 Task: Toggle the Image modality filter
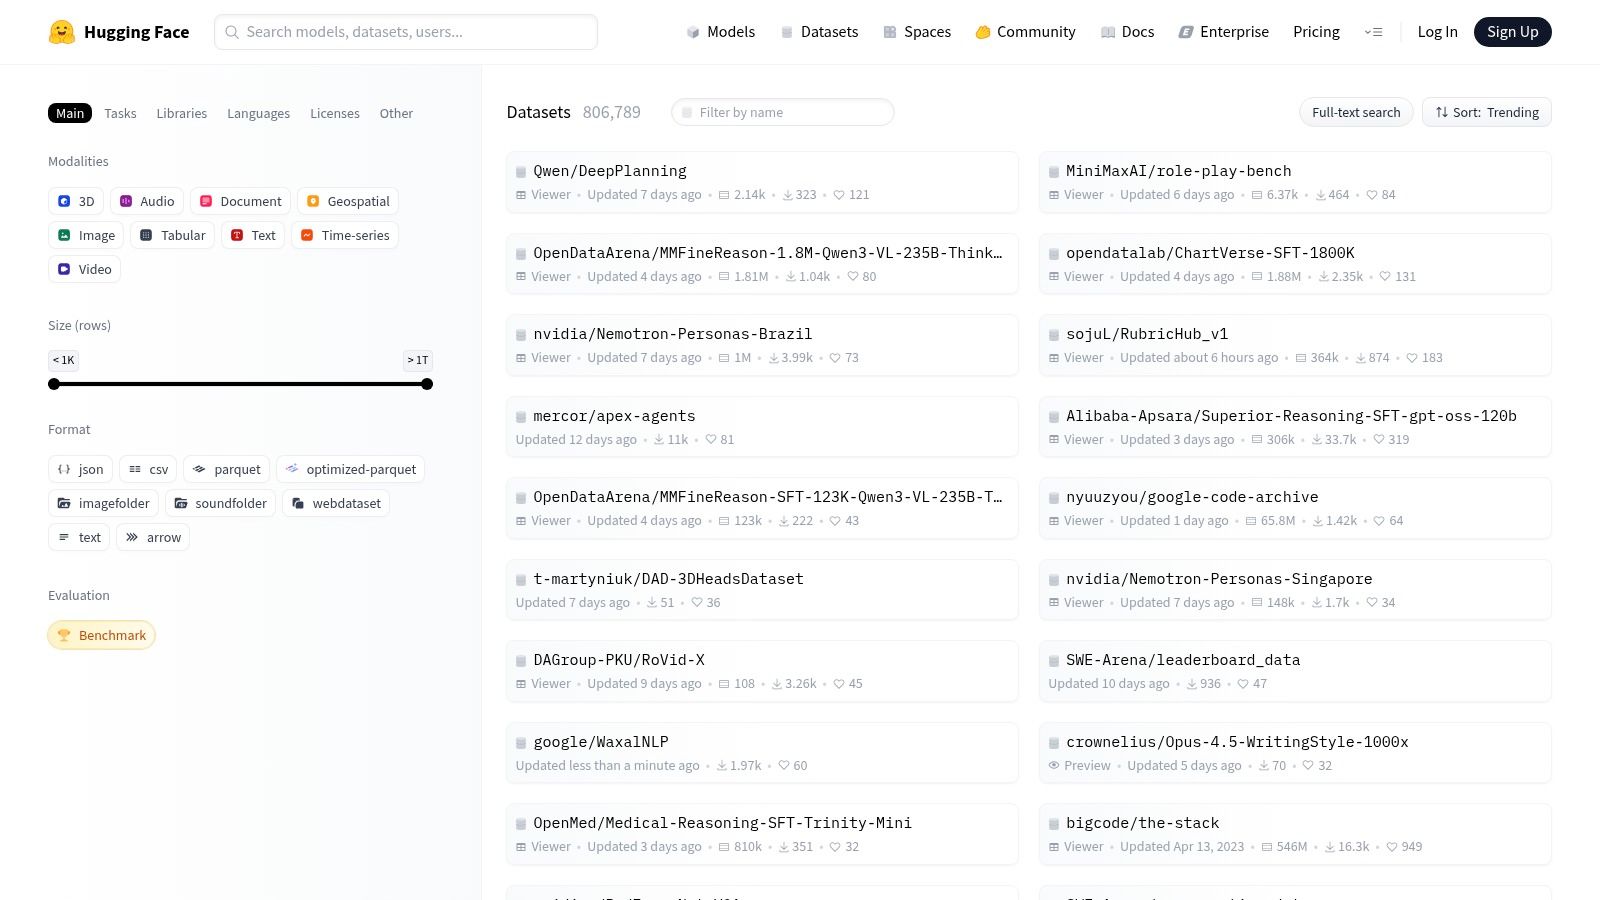(x=64, y=235)
